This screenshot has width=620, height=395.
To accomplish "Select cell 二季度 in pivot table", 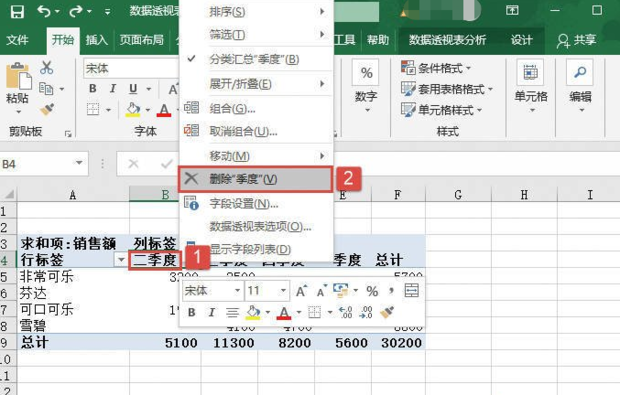I will [x=155, y=260].
